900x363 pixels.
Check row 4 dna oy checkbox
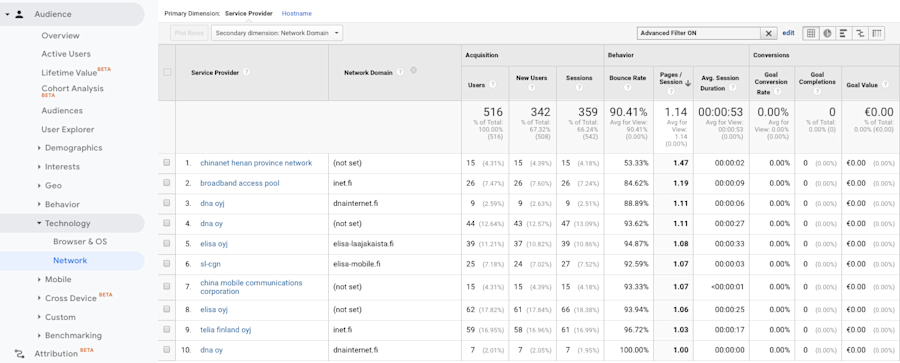166,223
